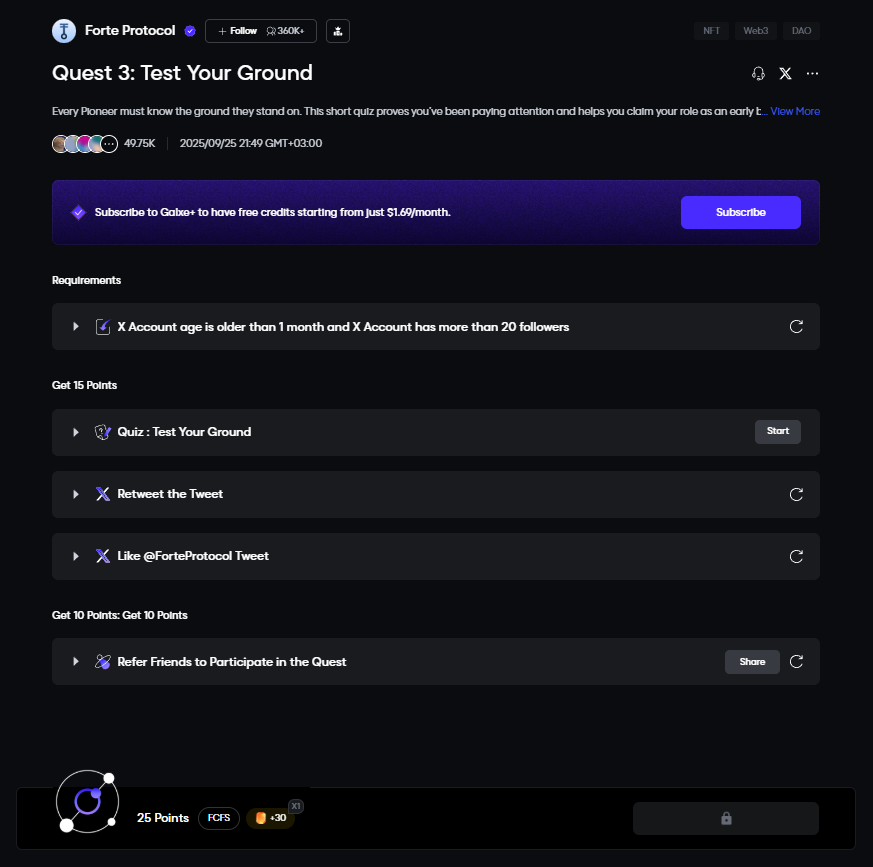This screenshot has width=873, height=867.
Task: Expand the Quiz : Test Your Ground task
Action: (x=76, y=432)
